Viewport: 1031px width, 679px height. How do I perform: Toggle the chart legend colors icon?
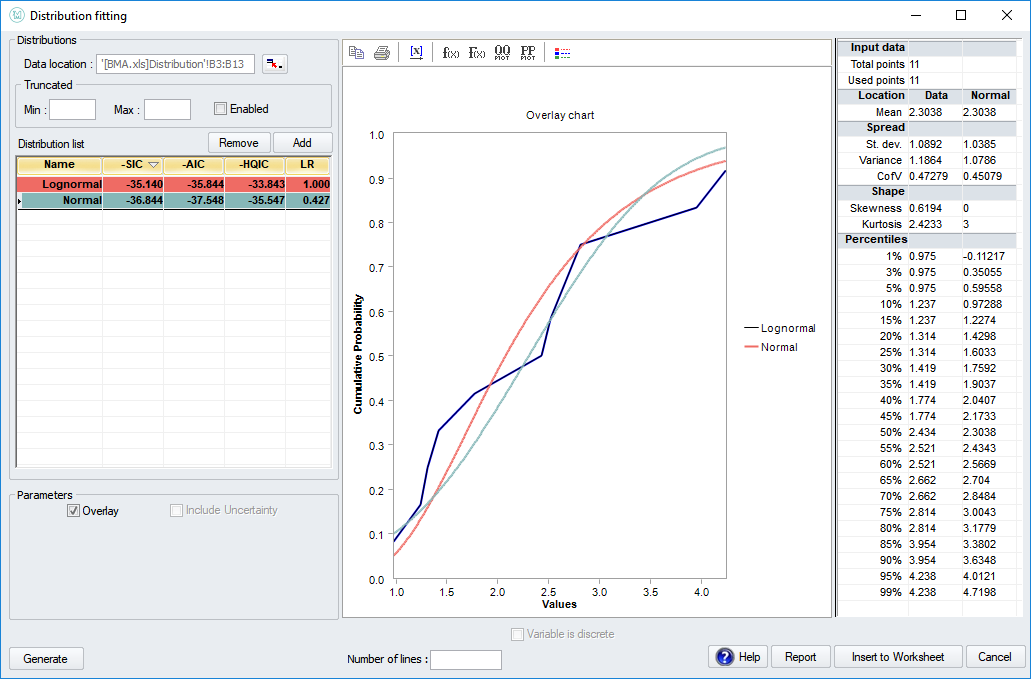(x=562, y=52)
